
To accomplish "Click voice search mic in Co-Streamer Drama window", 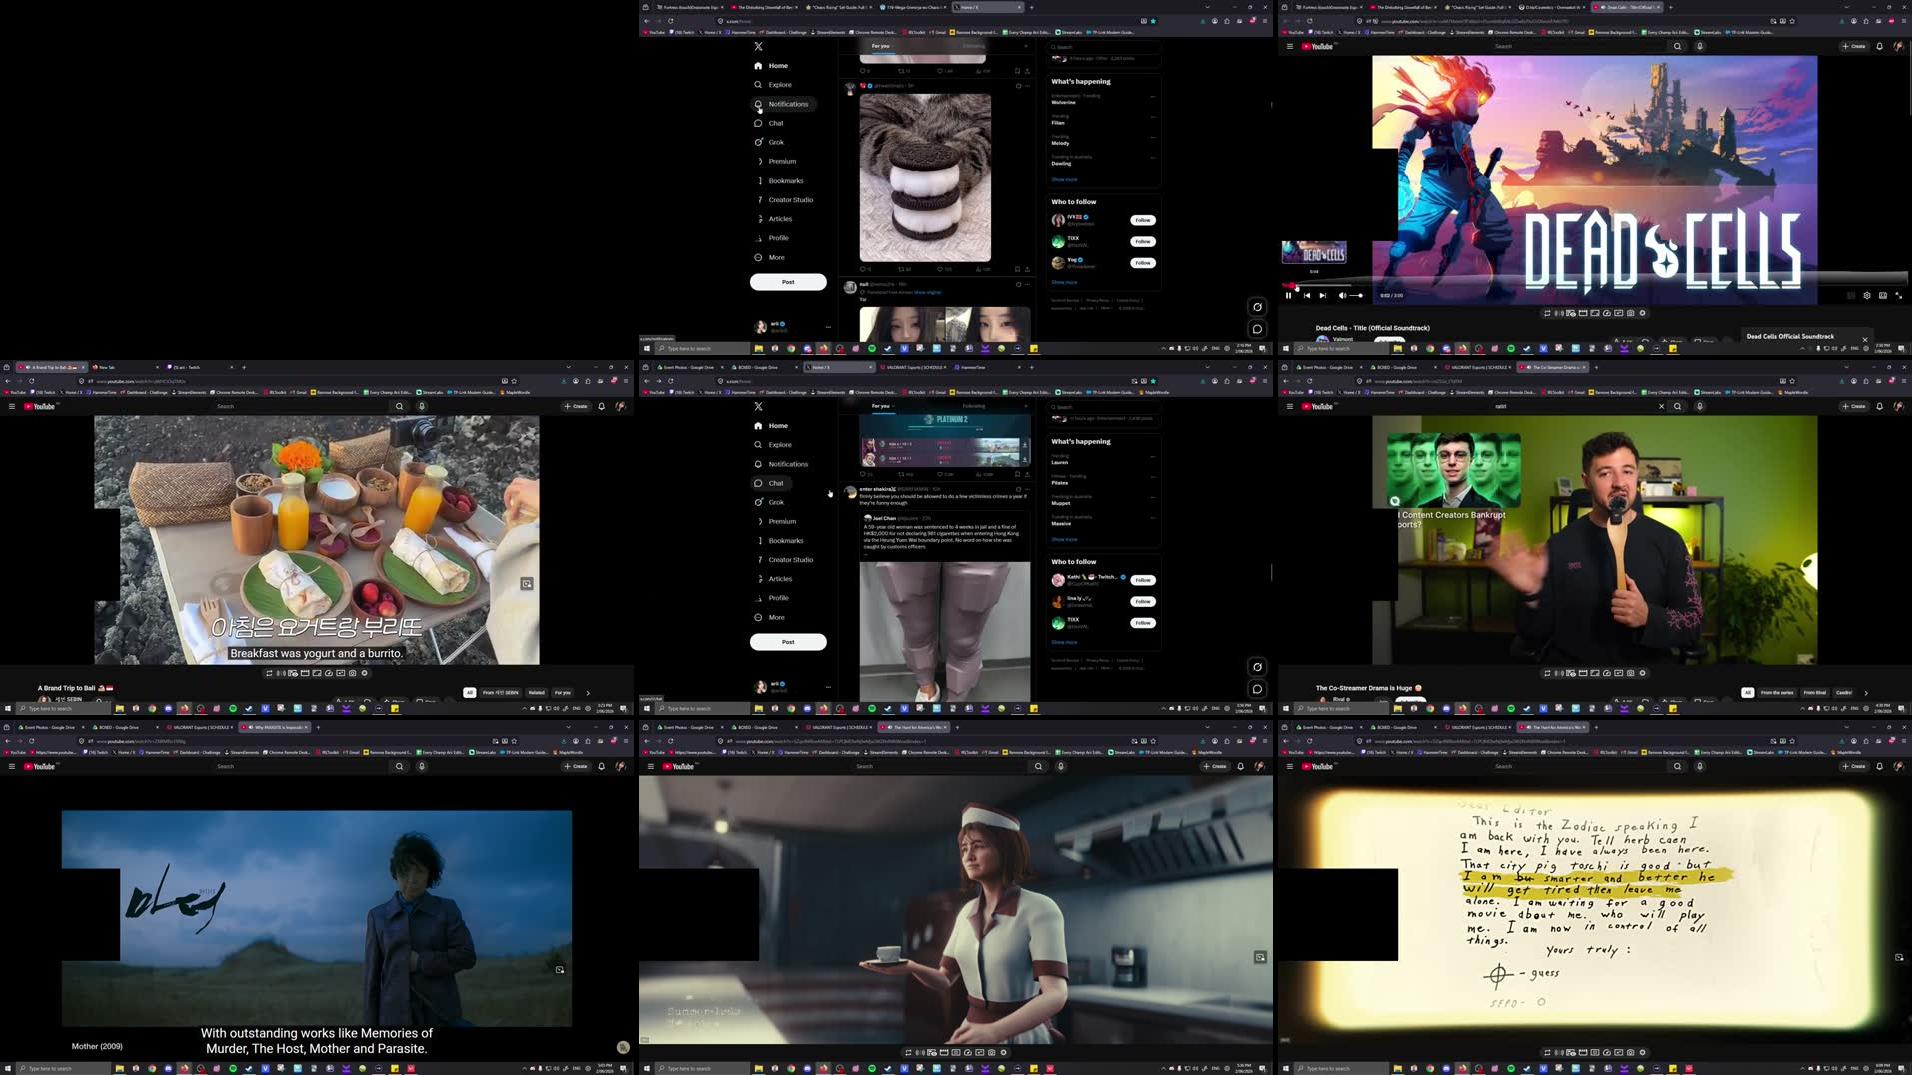I will [1699, 406].
